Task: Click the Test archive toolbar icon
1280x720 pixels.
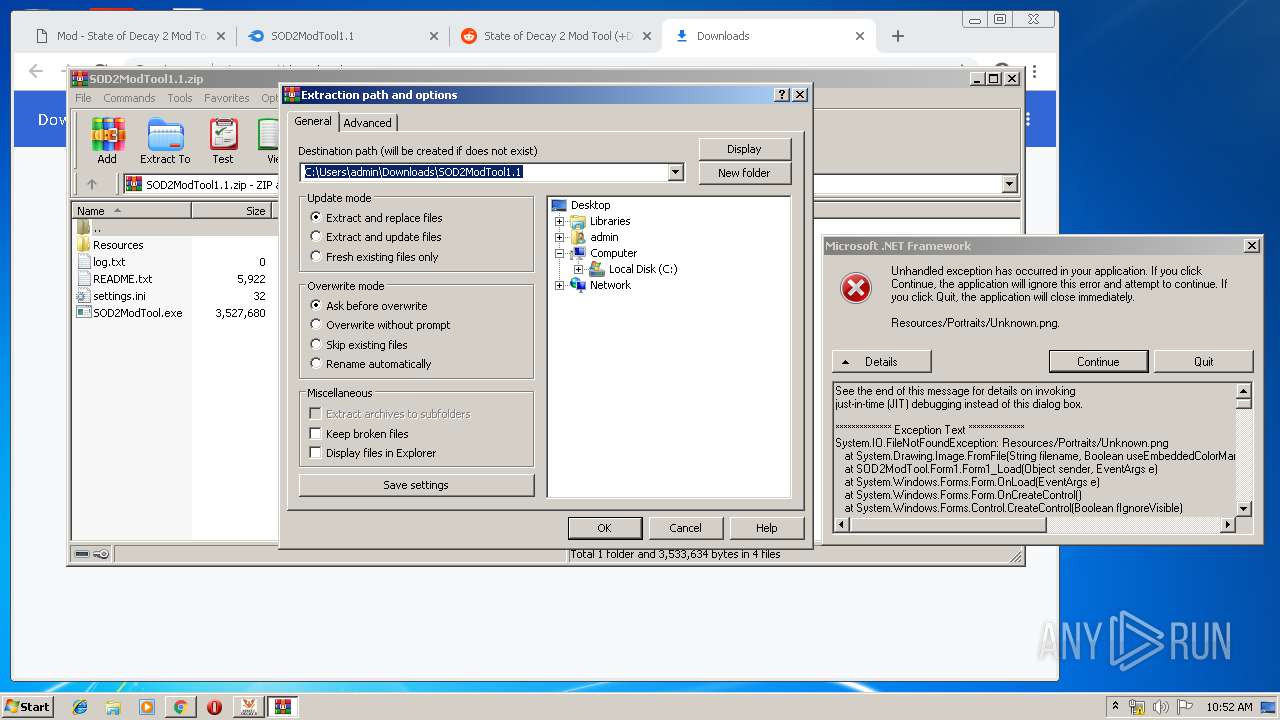Action: point(223,140)
